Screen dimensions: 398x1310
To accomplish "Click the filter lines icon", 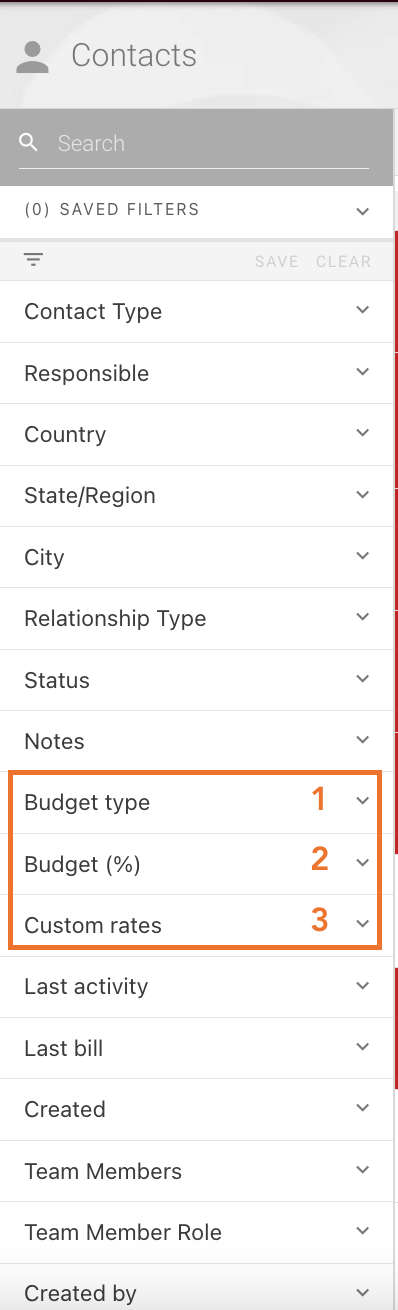I will [x=34, y=261].
